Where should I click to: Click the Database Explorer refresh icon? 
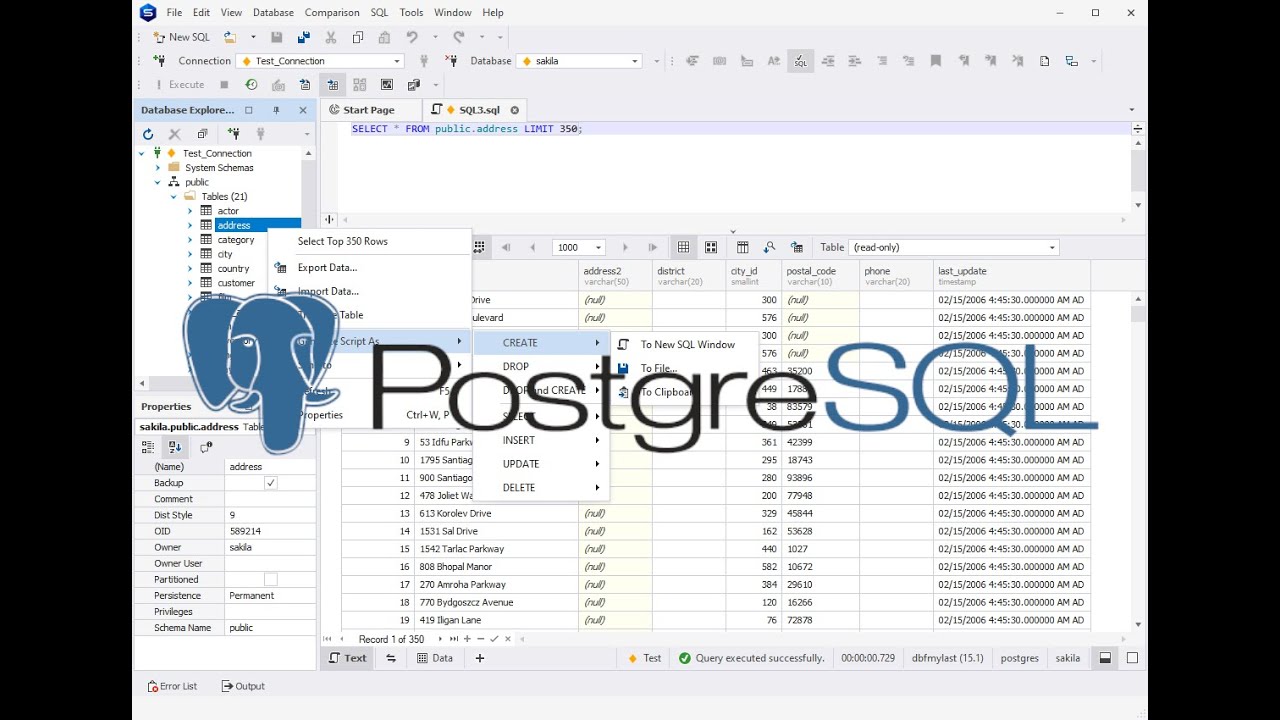click(x=148, y=134)
